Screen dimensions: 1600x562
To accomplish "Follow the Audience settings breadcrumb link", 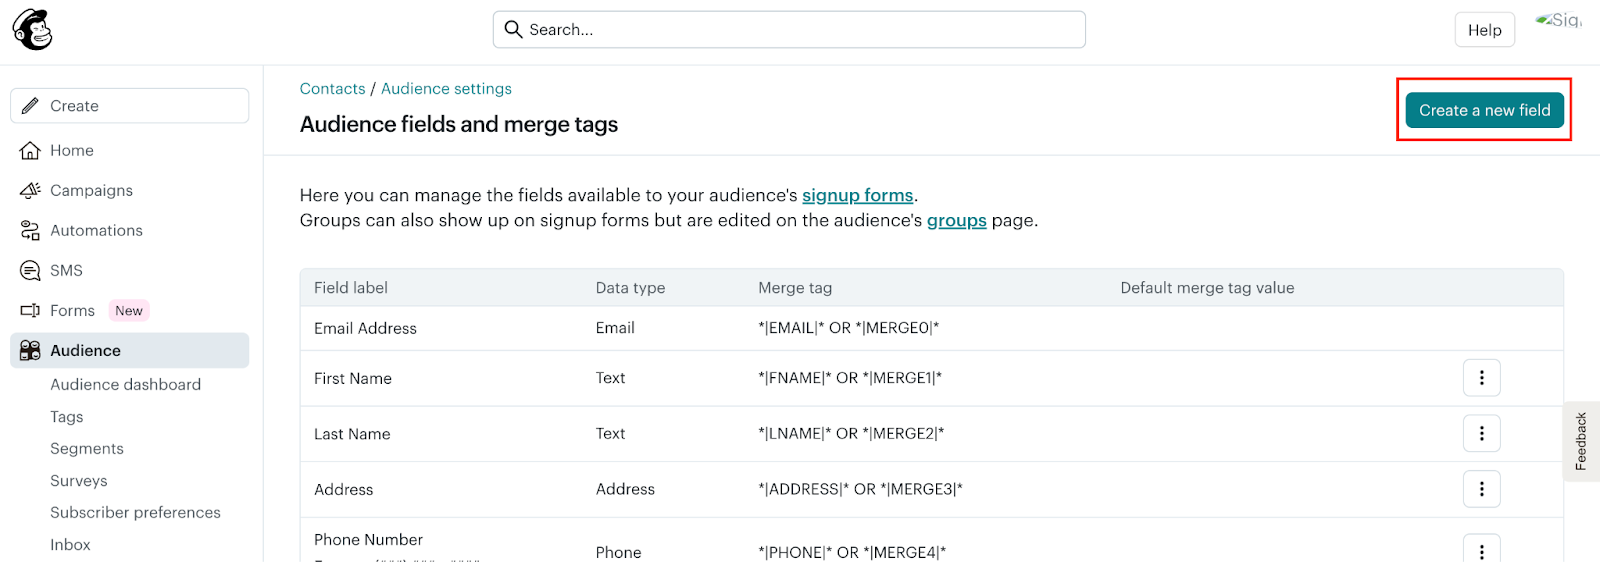I will [x=446, y=89].
